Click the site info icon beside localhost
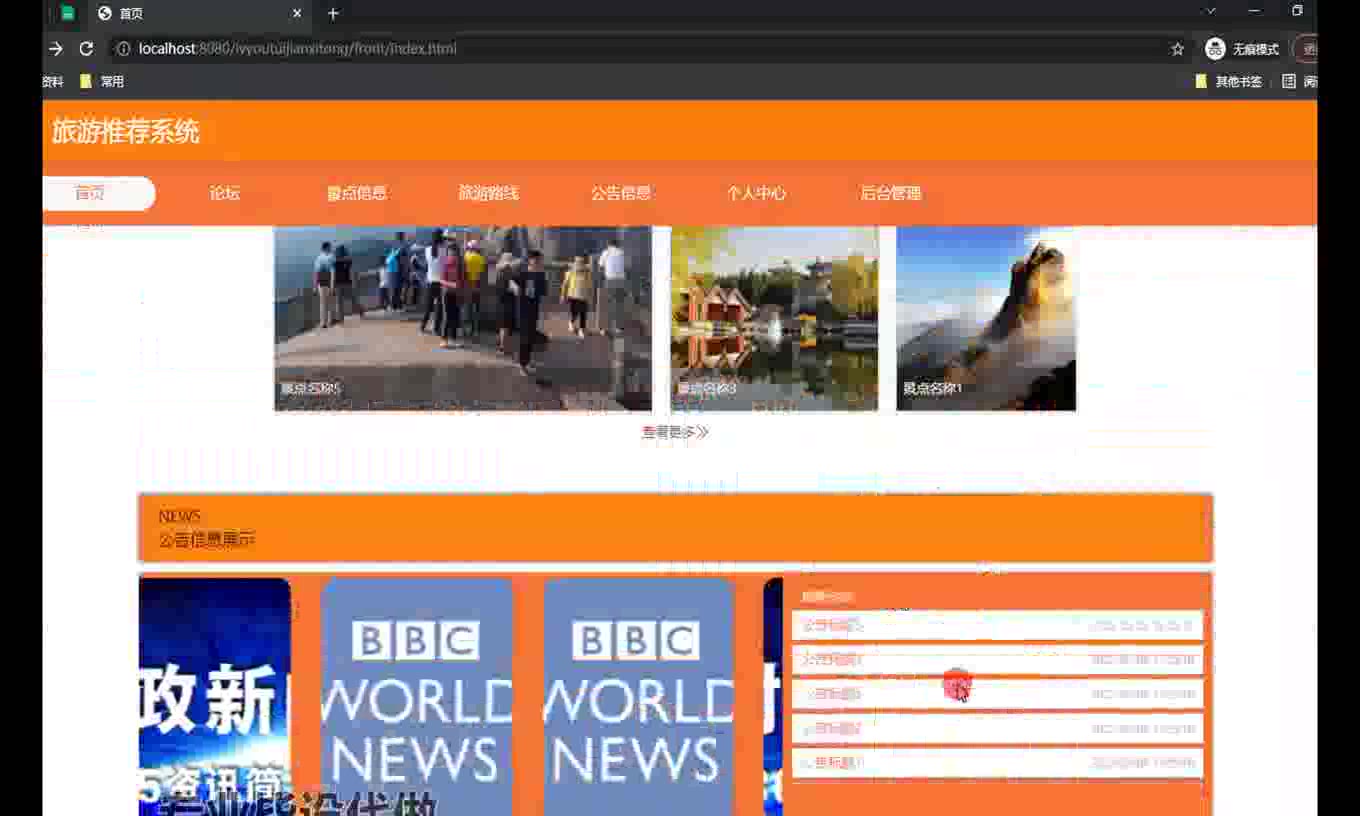 click(122, 49)
